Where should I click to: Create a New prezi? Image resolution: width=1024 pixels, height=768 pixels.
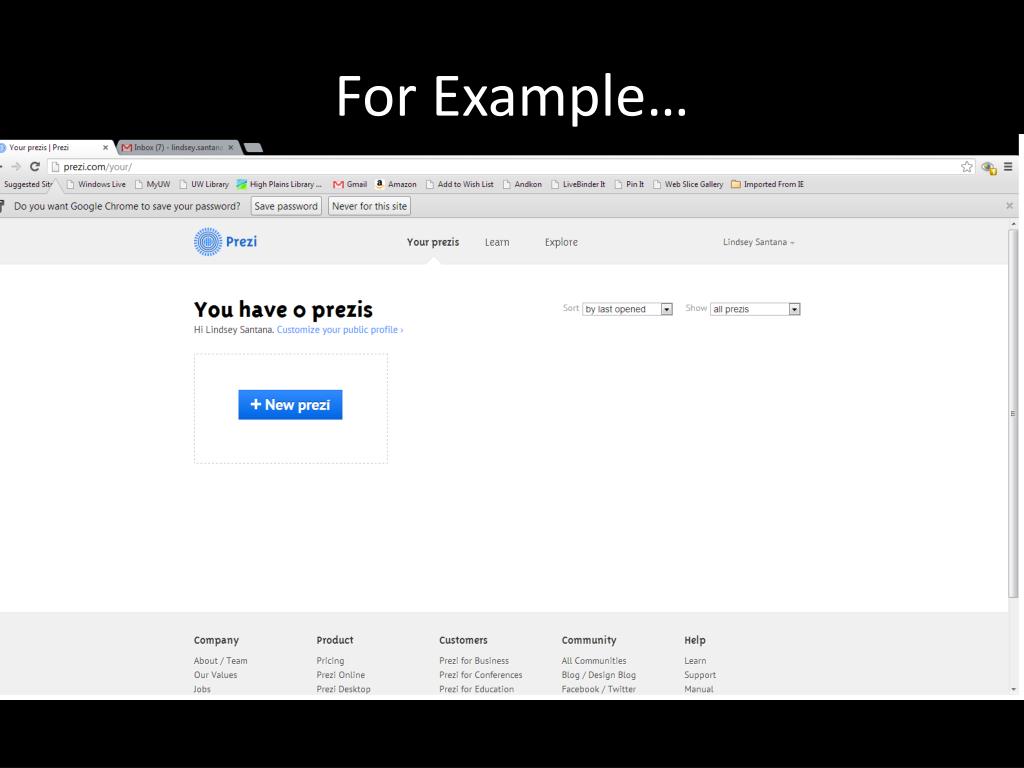coord(290,405)
